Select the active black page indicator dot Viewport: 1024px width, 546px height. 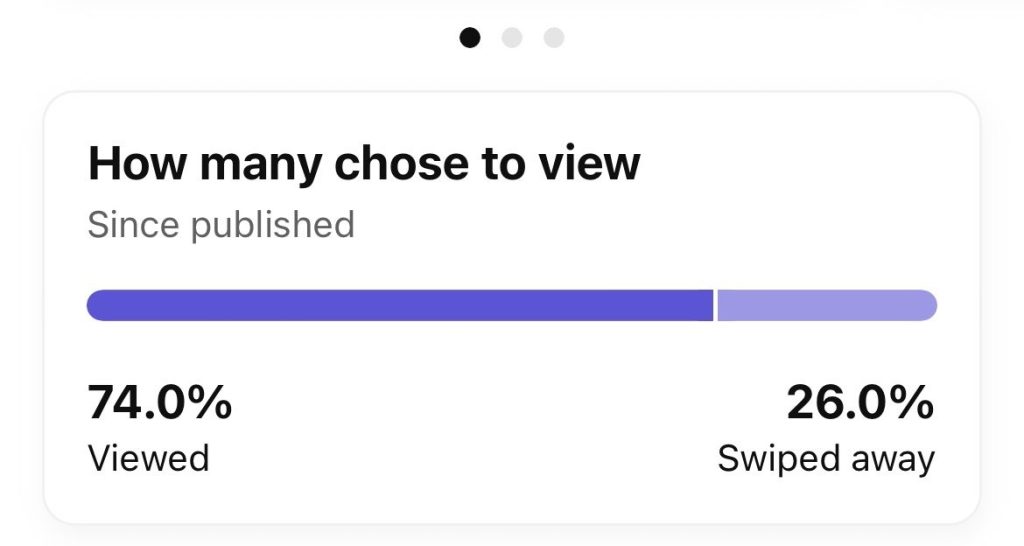point(470,38)
